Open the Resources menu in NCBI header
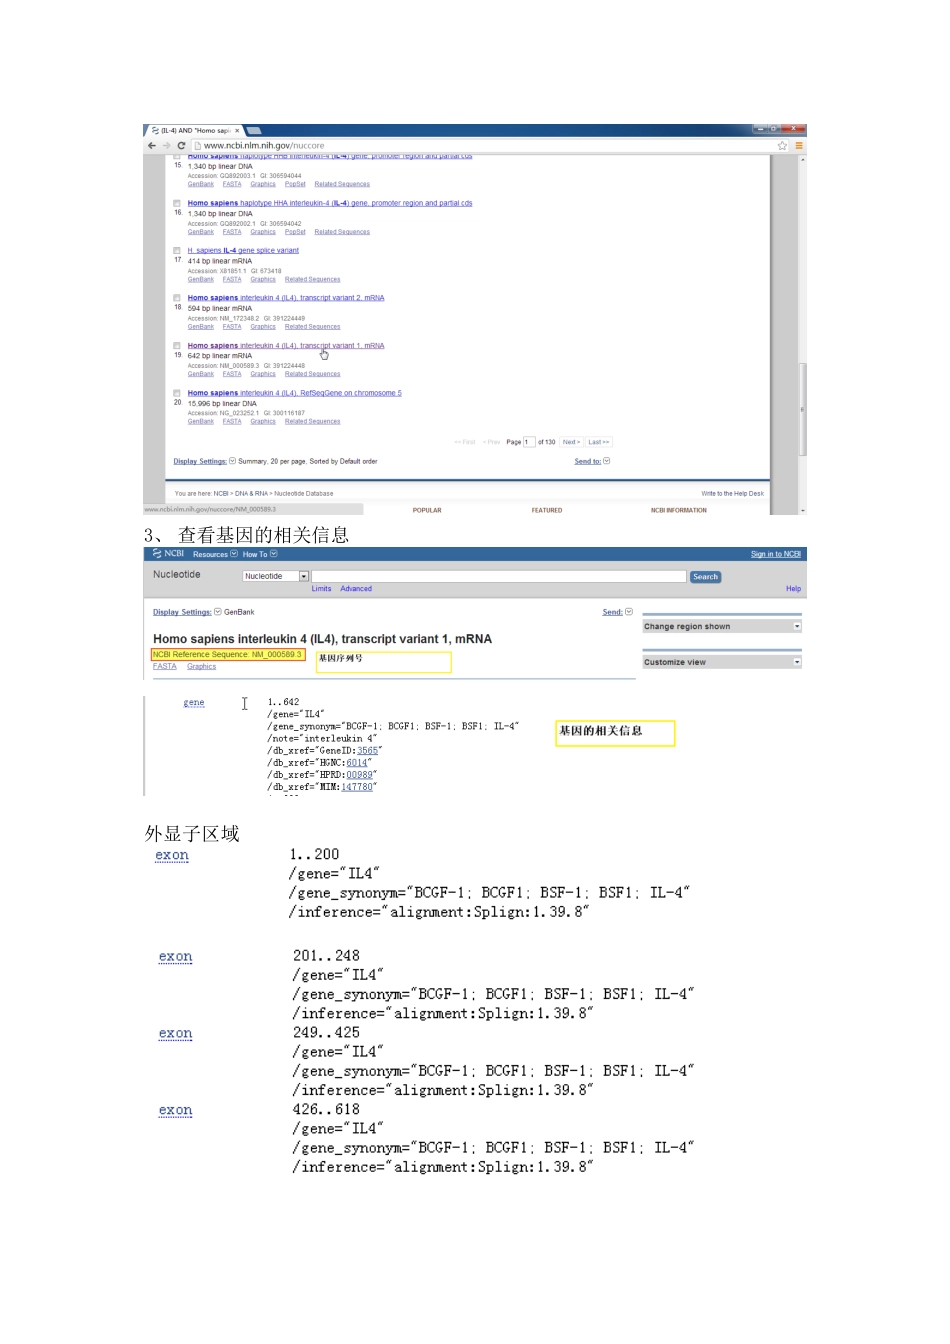Image resolution: width=950 pixels, height=1344 pixels. coord(215,554)
